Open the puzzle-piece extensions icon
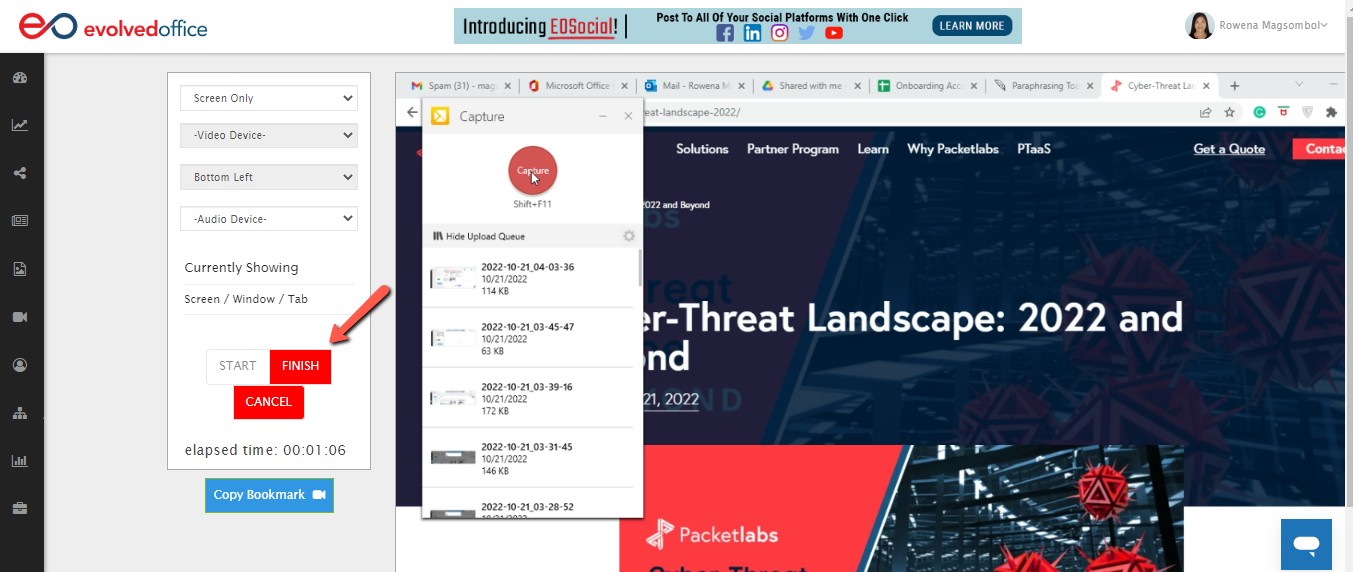 [x=1331, y=113]
